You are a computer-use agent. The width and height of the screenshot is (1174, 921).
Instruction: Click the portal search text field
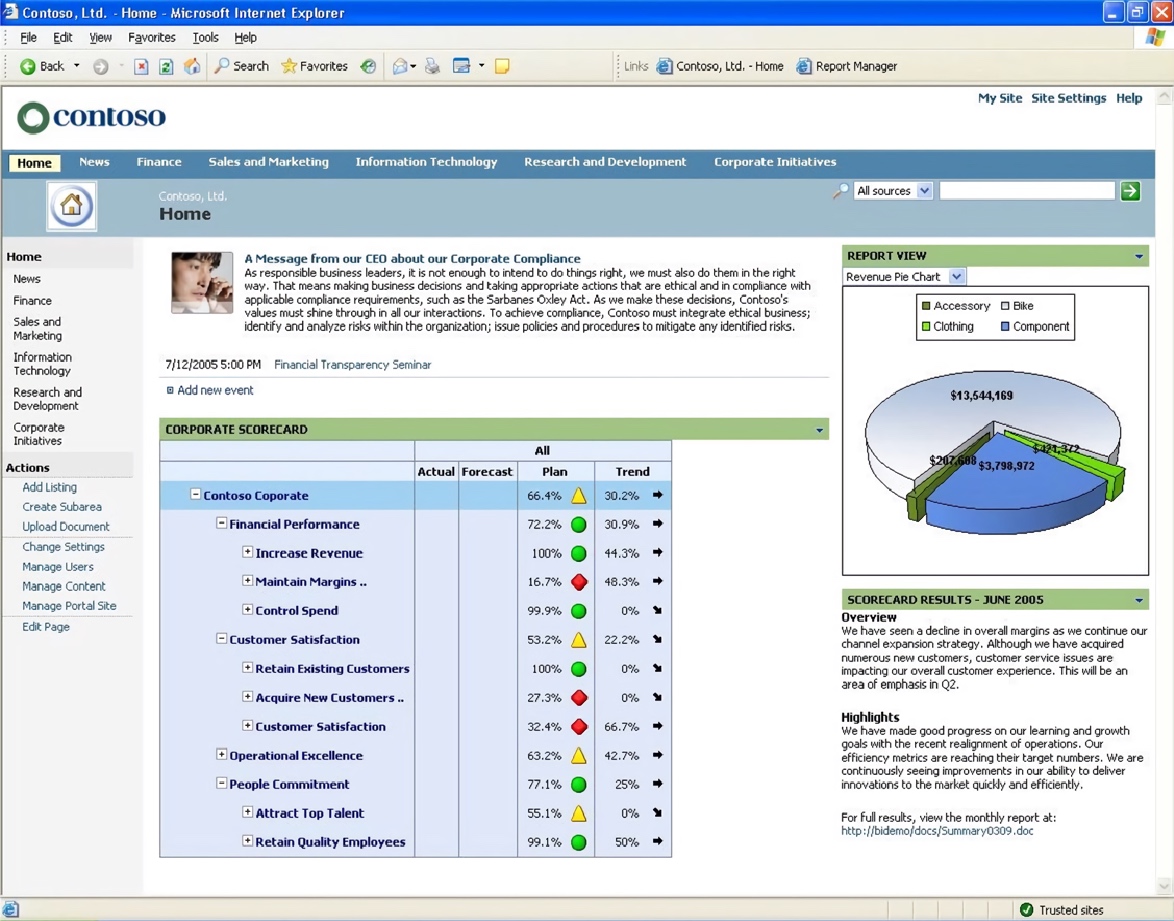pos(1027,191)
